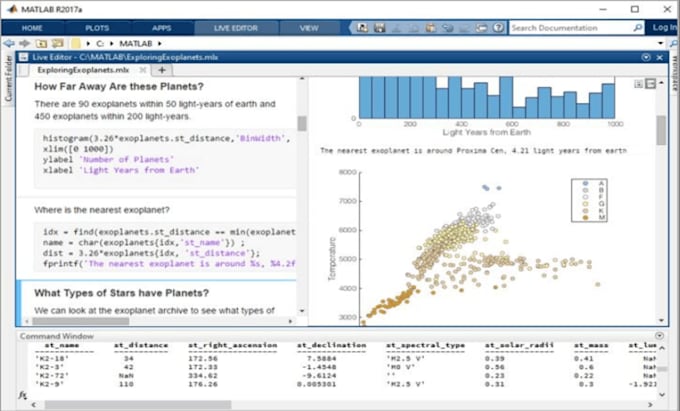Go back with the blue left arrow
The height and width of the screenshot is (411, 680).
pos(9,43)
